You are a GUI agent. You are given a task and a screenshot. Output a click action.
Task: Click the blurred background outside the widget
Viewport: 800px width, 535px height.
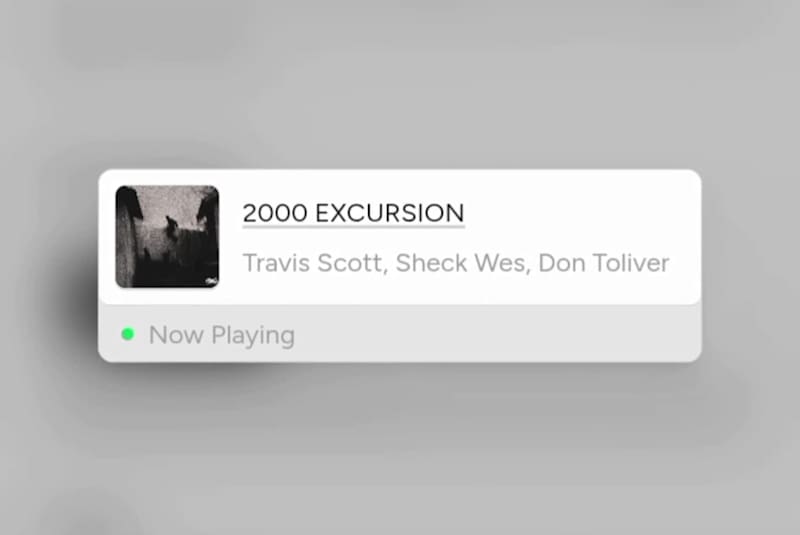(399, 82)
